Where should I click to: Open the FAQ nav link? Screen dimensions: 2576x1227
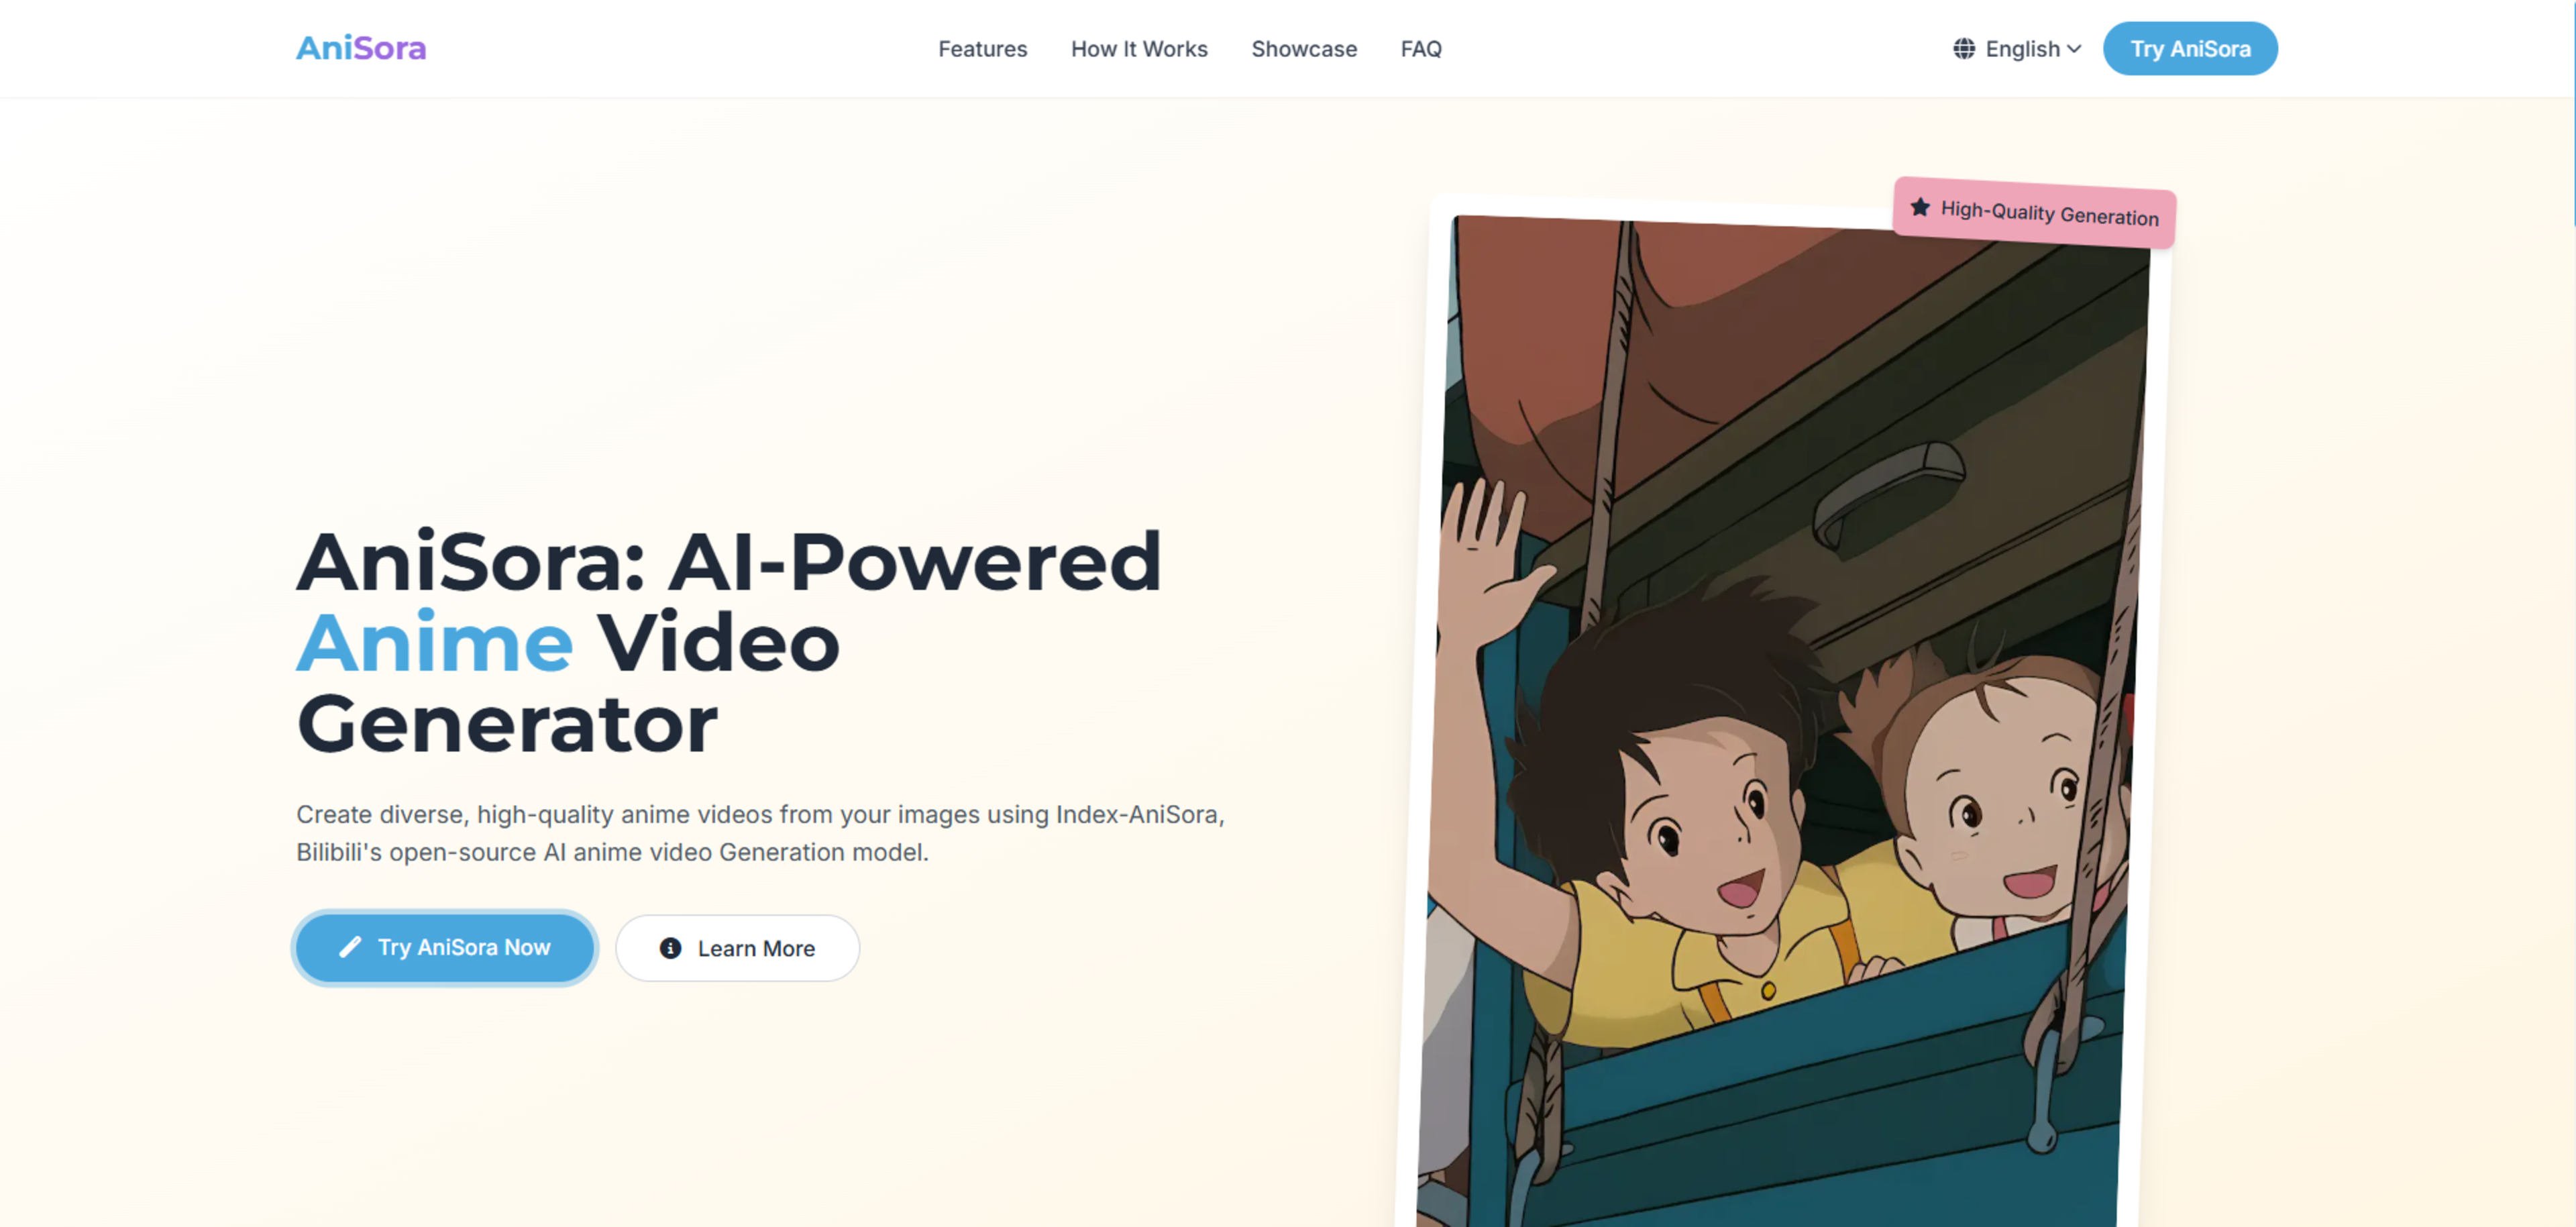click(x=1420, y=49)
